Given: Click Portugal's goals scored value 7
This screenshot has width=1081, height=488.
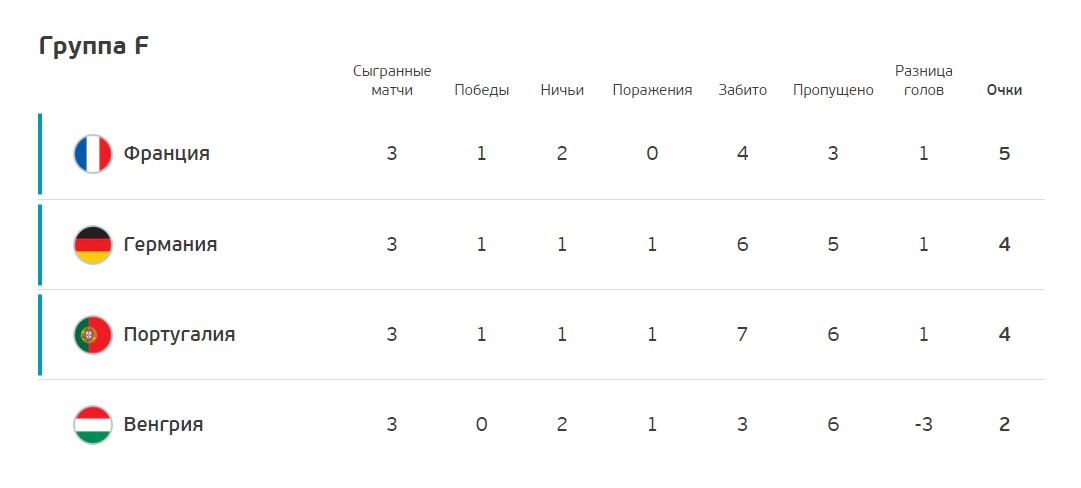Looking at the screenshot, I should pos(742,335).
